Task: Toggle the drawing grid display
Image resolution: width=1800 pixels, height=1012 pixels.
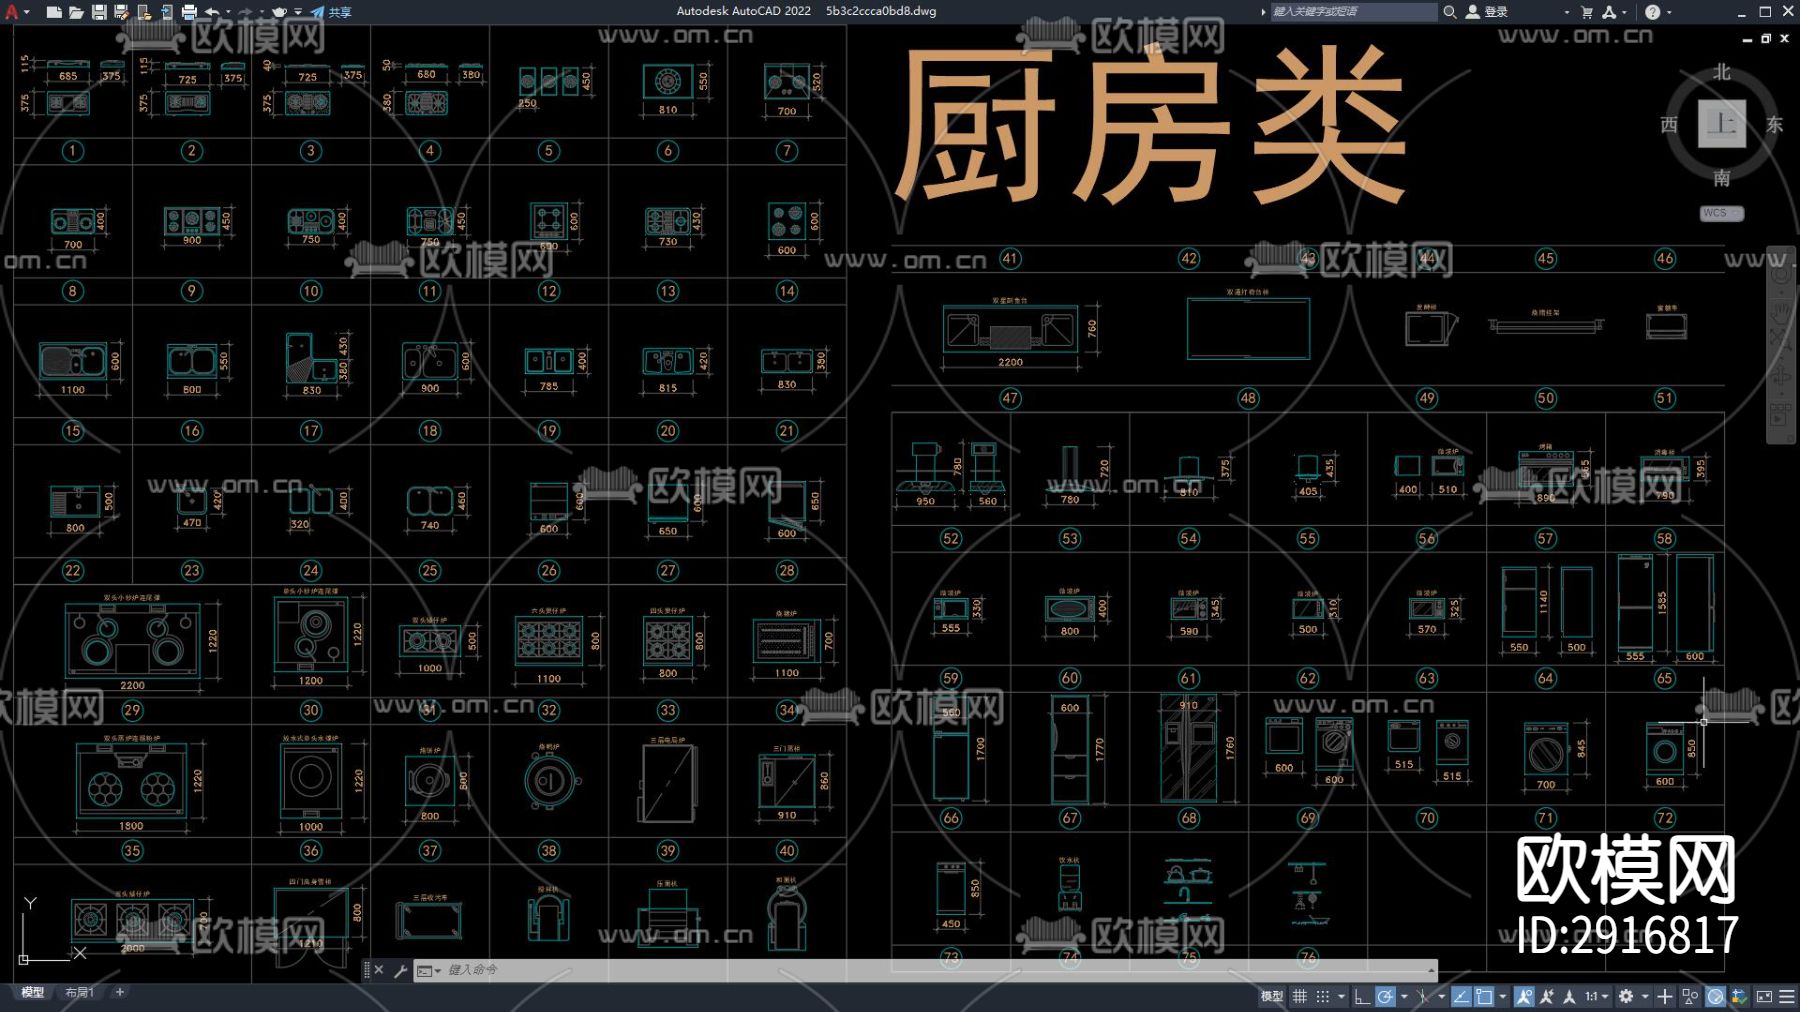Action: pyautogui.click(x=1300, y=996)
